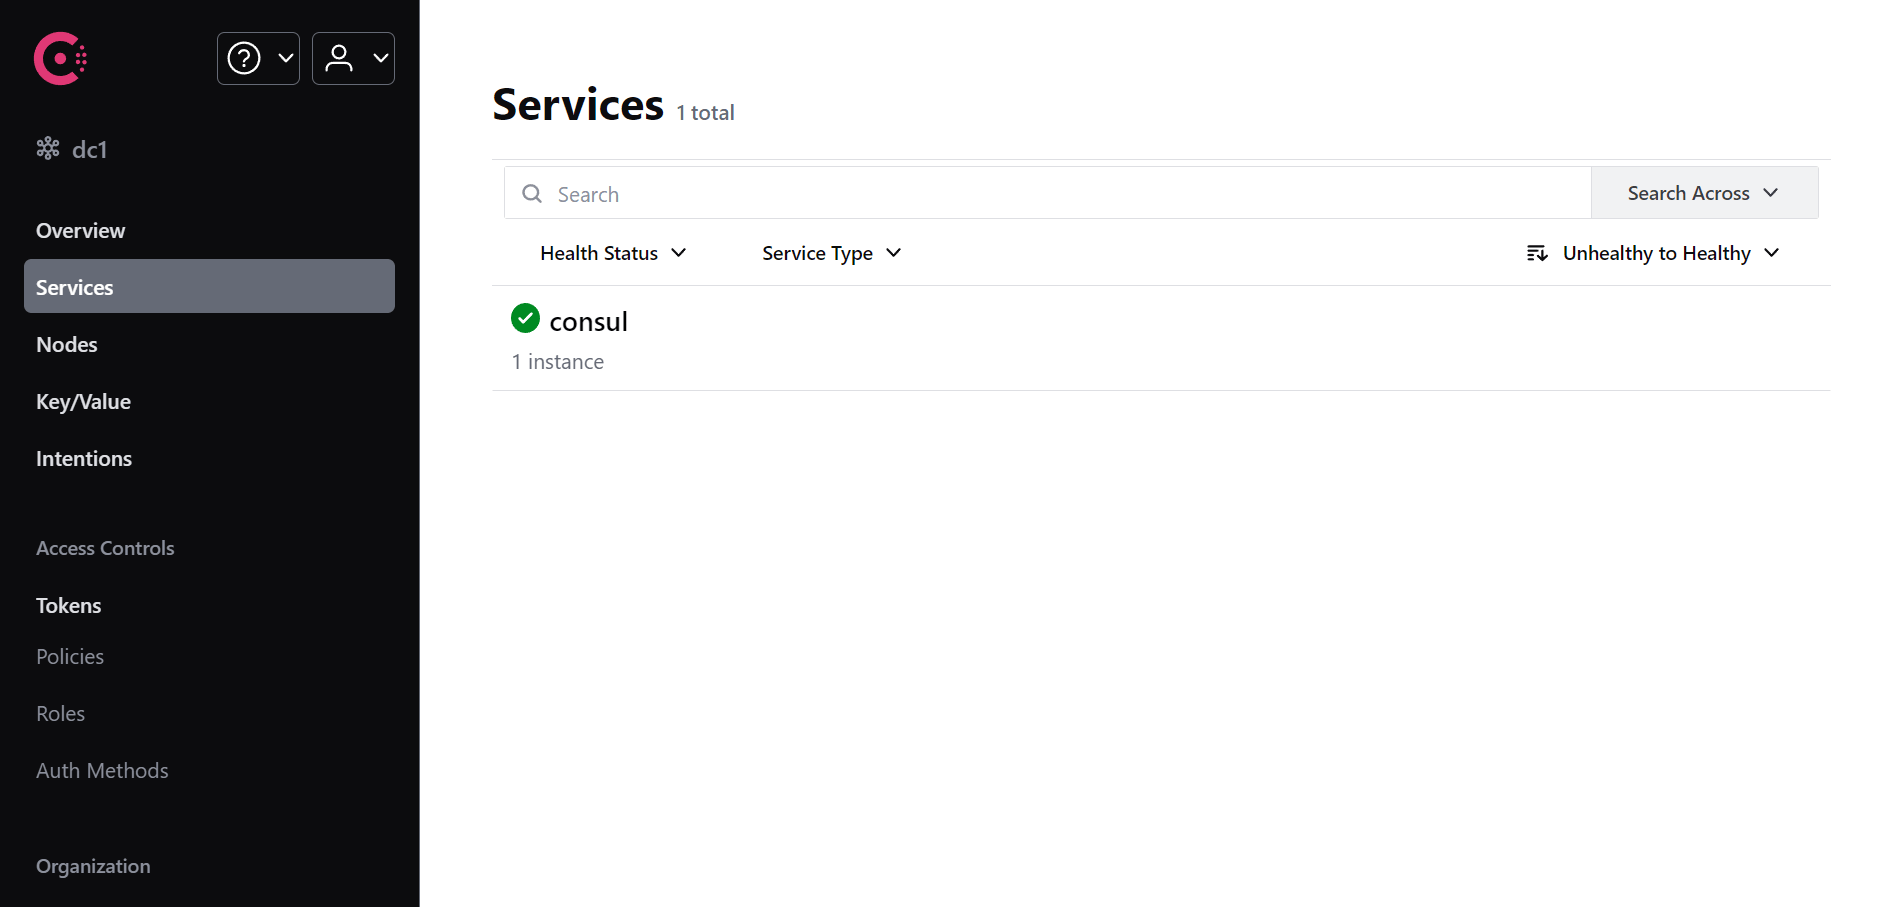This screenshot has width=1902, height=907.
Task: Open the consul service details
Action: [x=588, y=320]
